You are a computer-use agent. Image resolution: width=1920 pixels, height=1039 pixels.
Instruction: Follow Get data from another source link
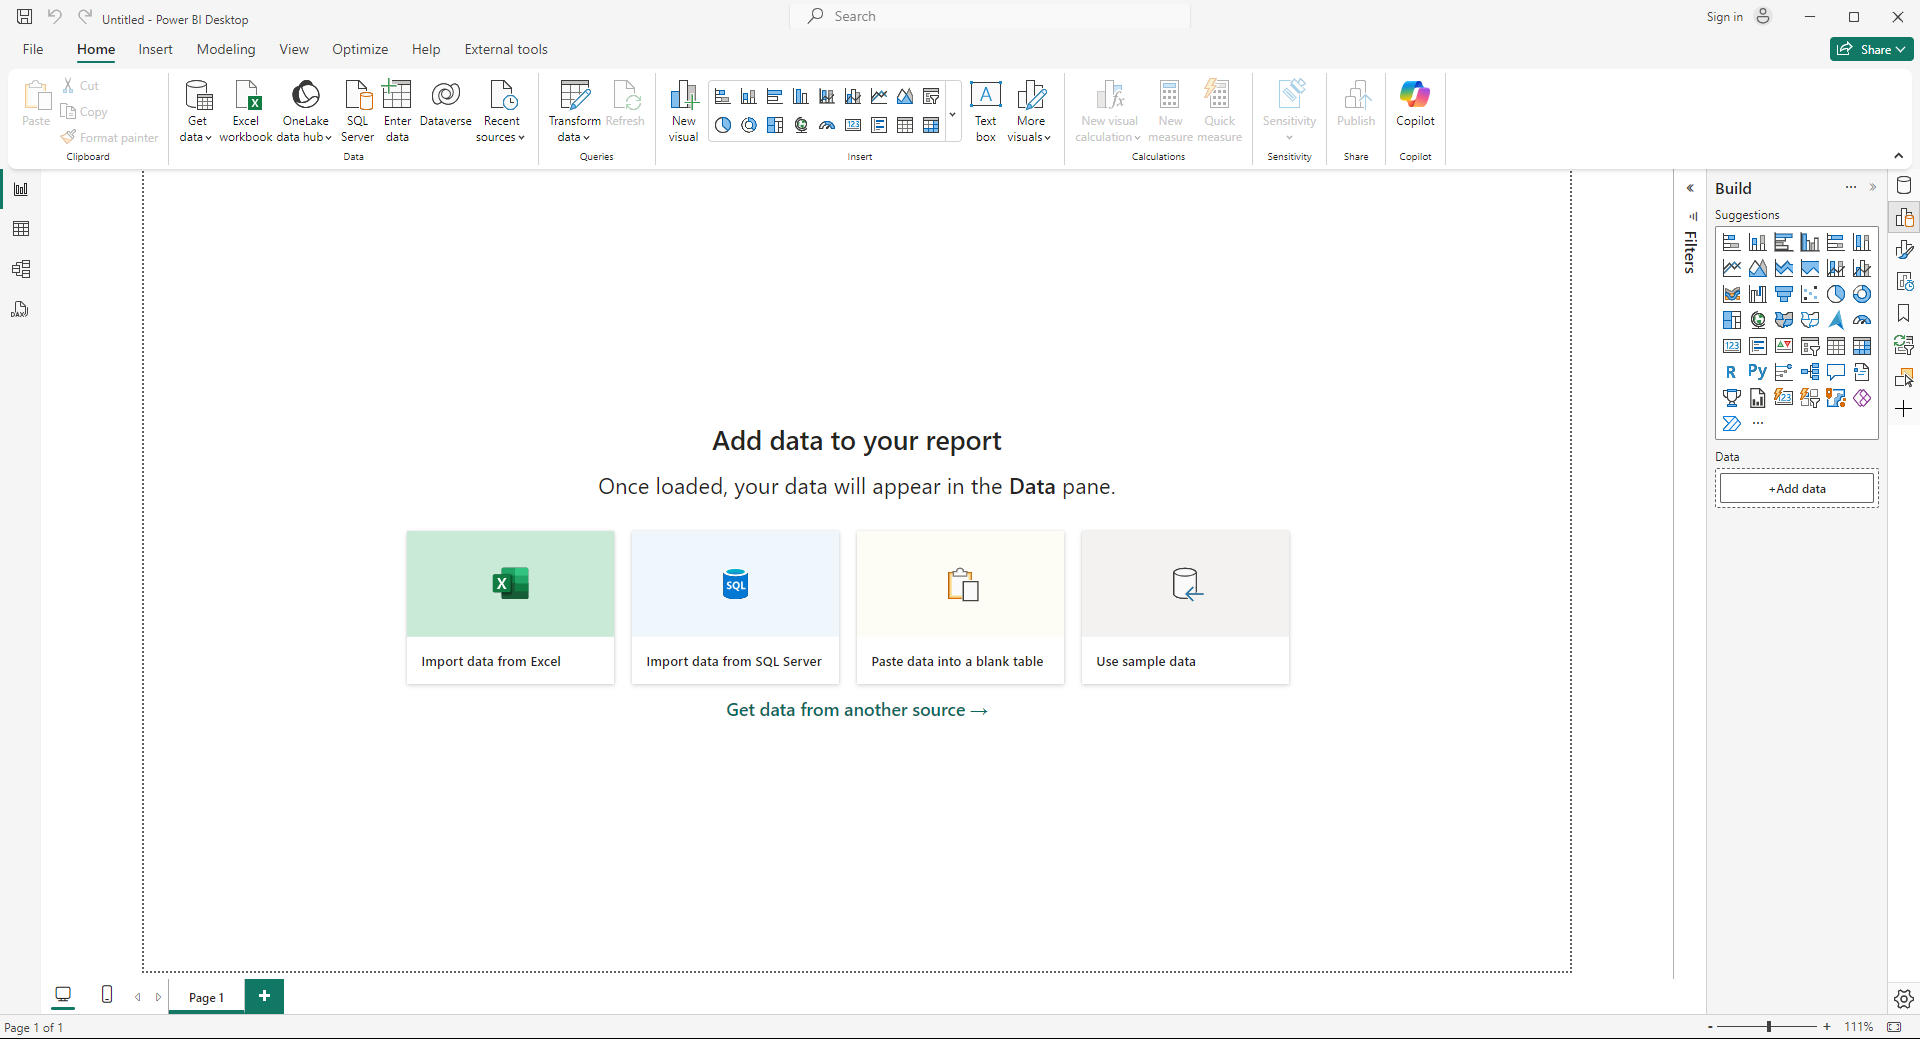coord(857,710)
